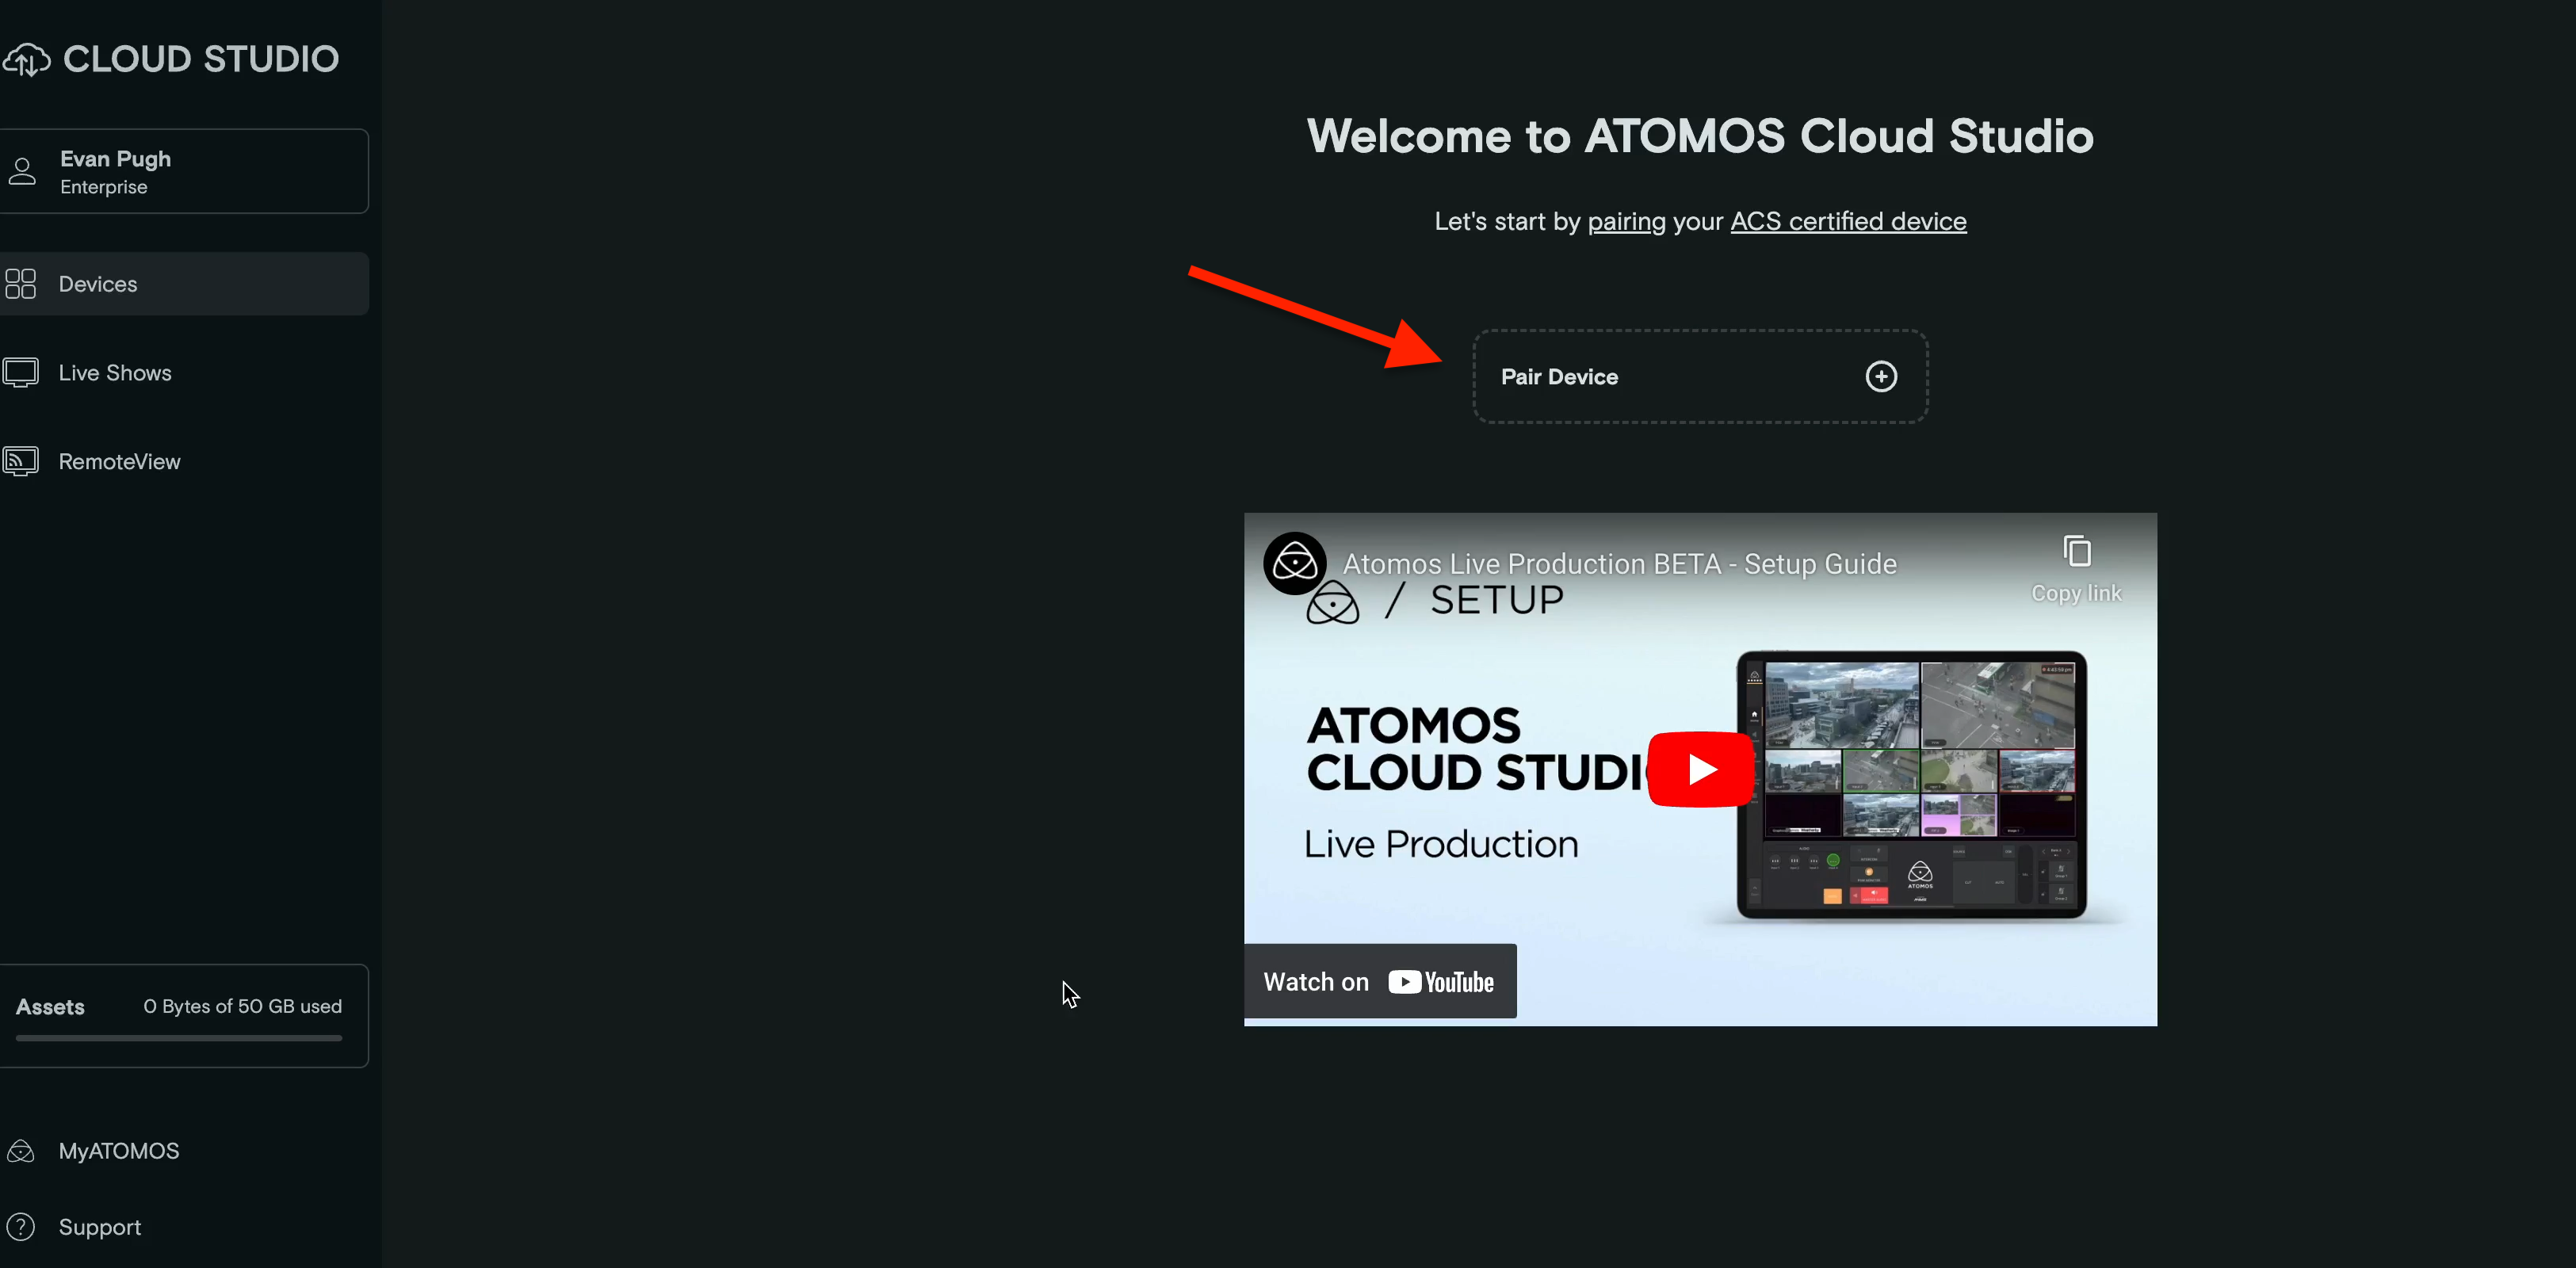Open the Devices menu item
This screenshot has width=2576, height=1268.
pos(185,284)
